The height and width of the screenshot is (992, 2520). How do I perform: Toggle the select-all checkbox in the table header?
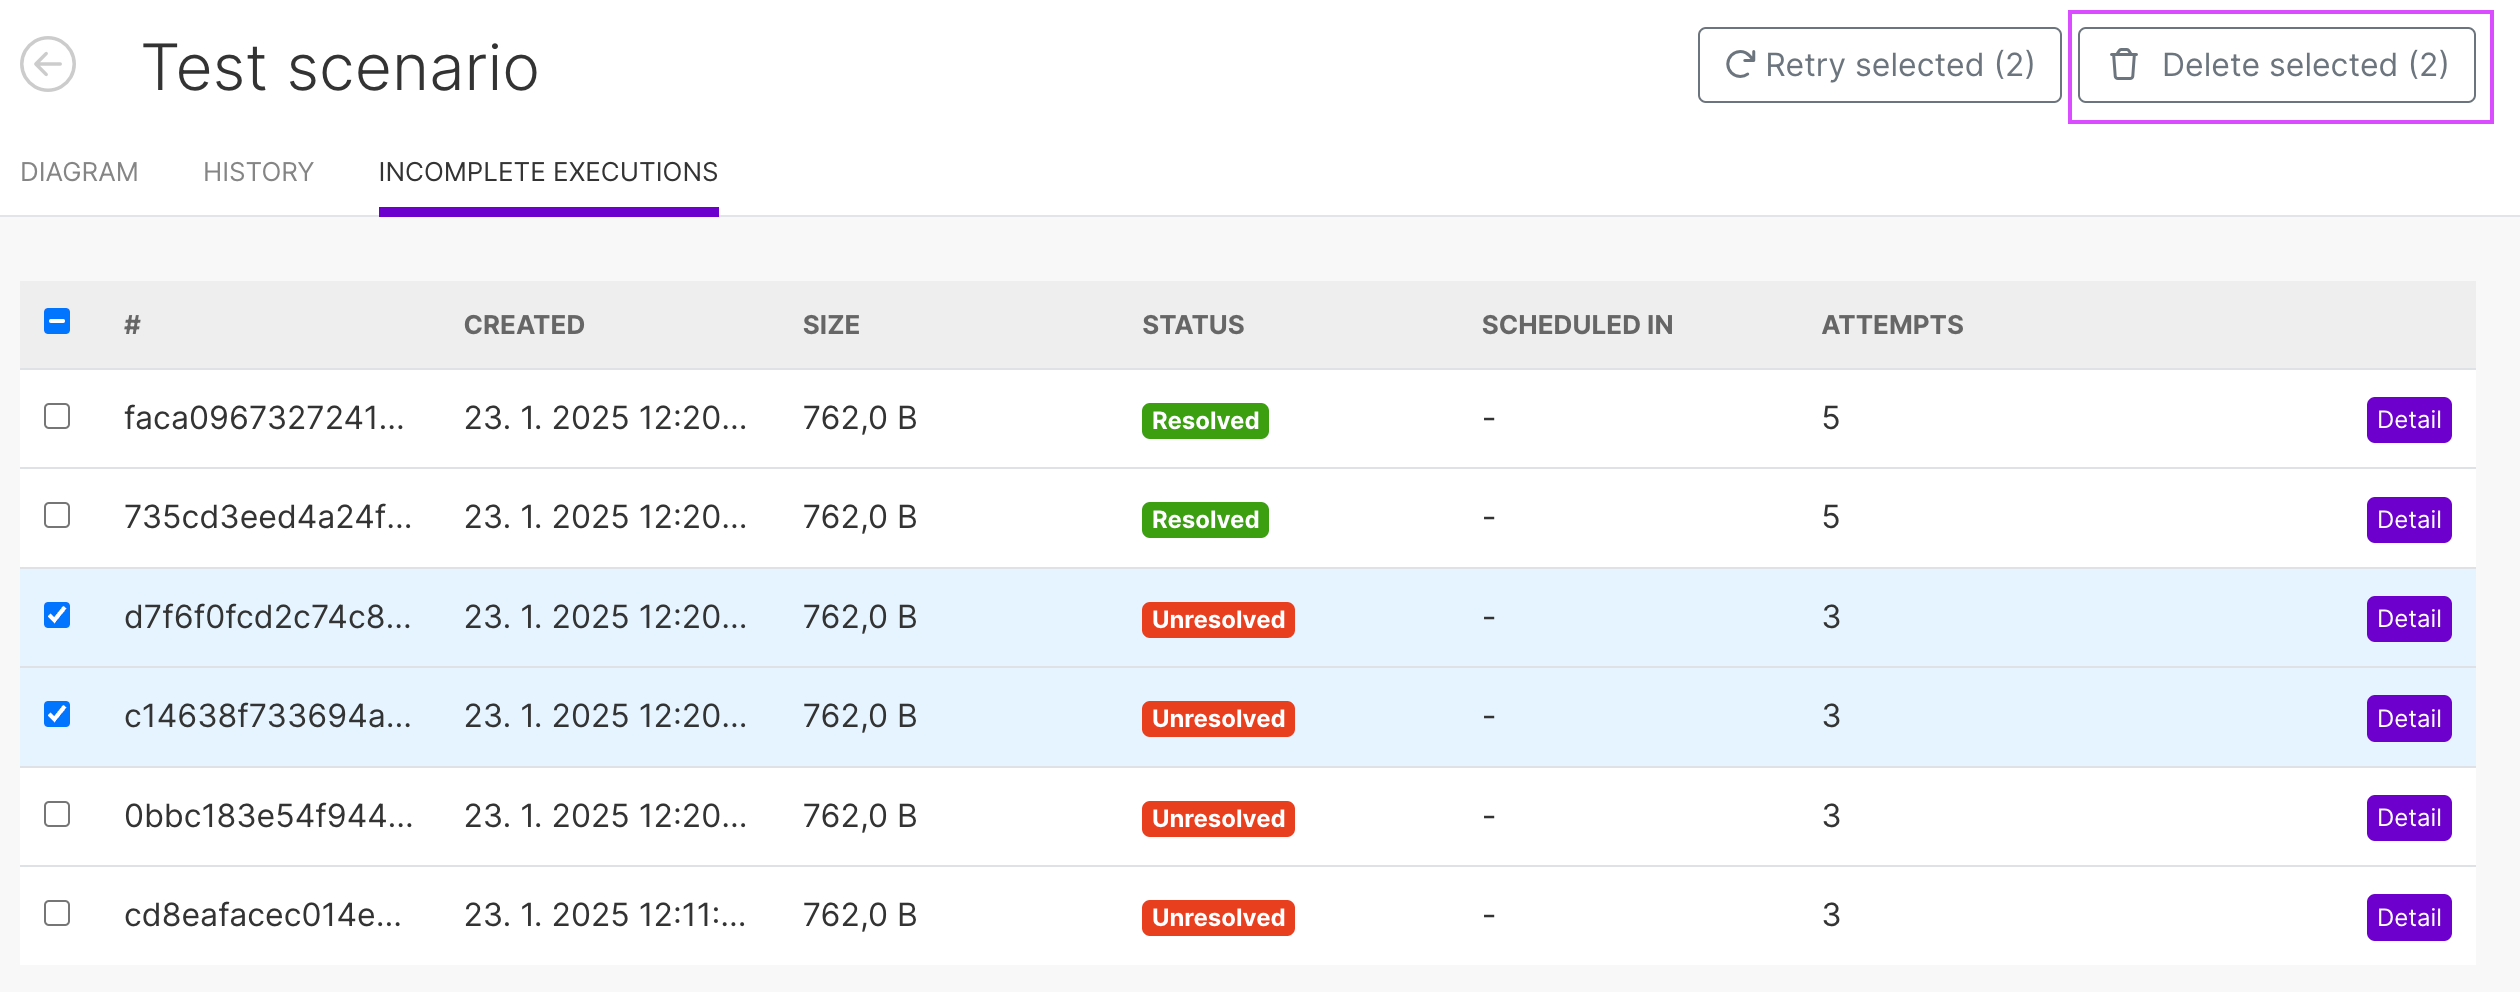pyautogui.click(x=57, y=322)
